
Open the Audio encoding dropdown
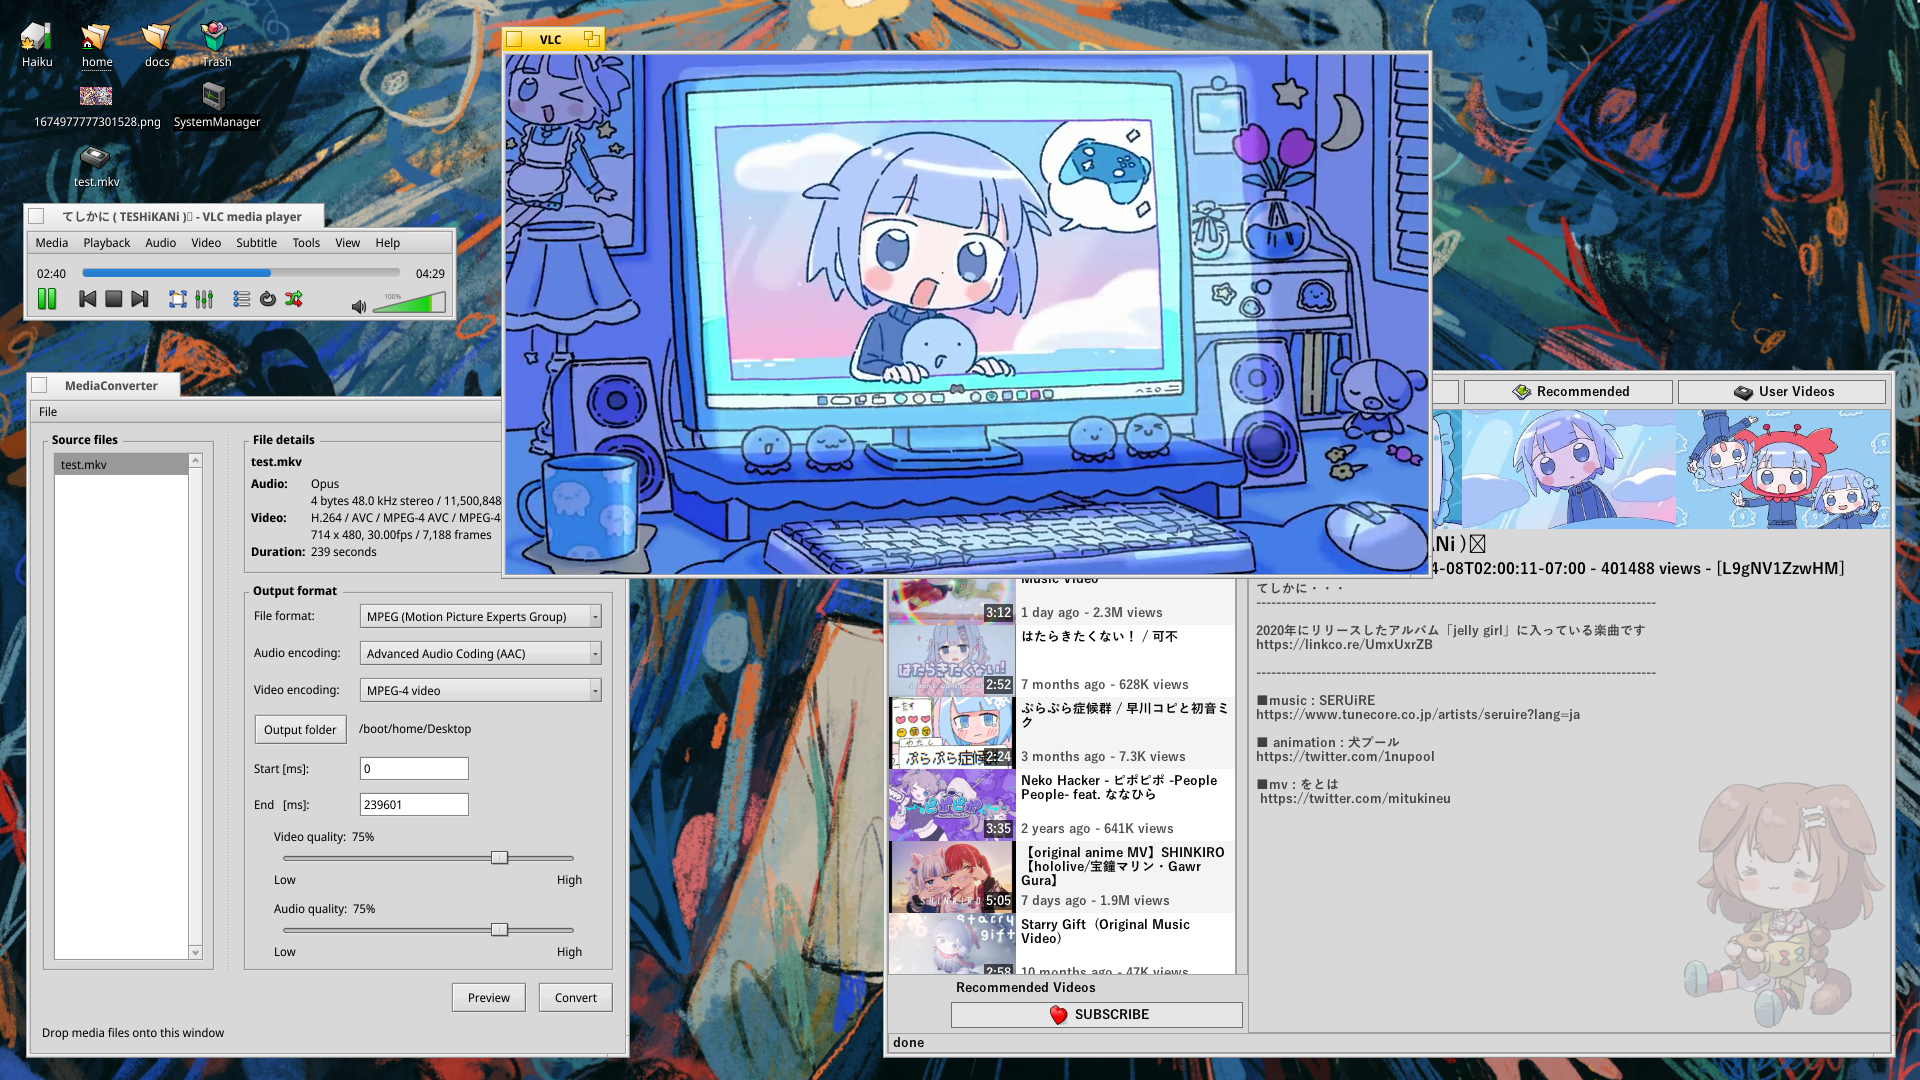pos(480,653)
